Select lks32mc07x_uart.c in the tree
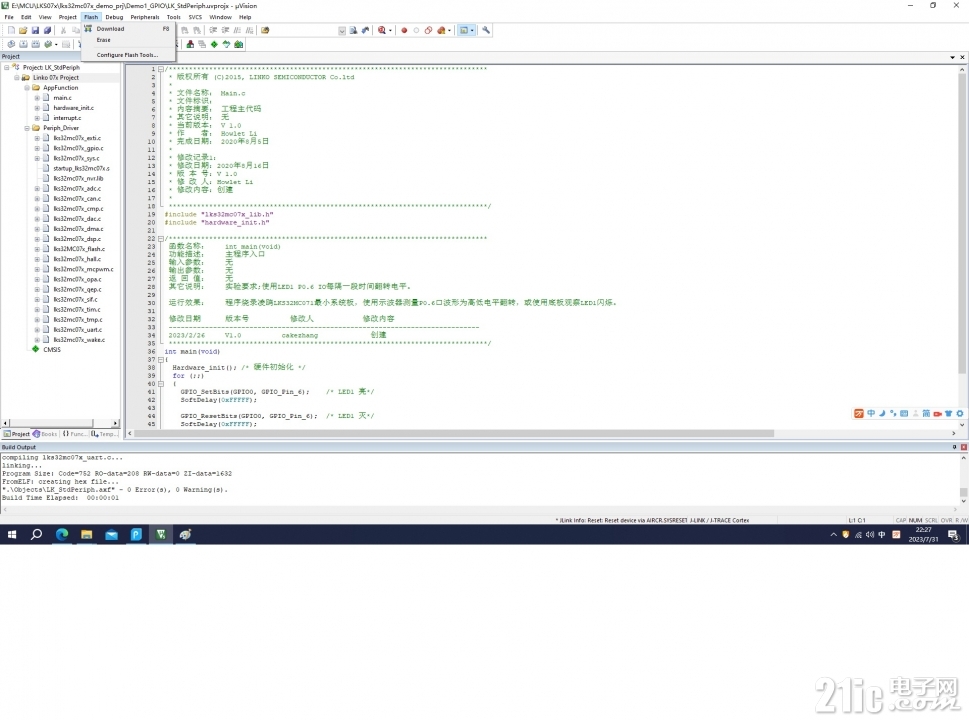This screenshot has width=969, height=720. click(x=78, y=330)
